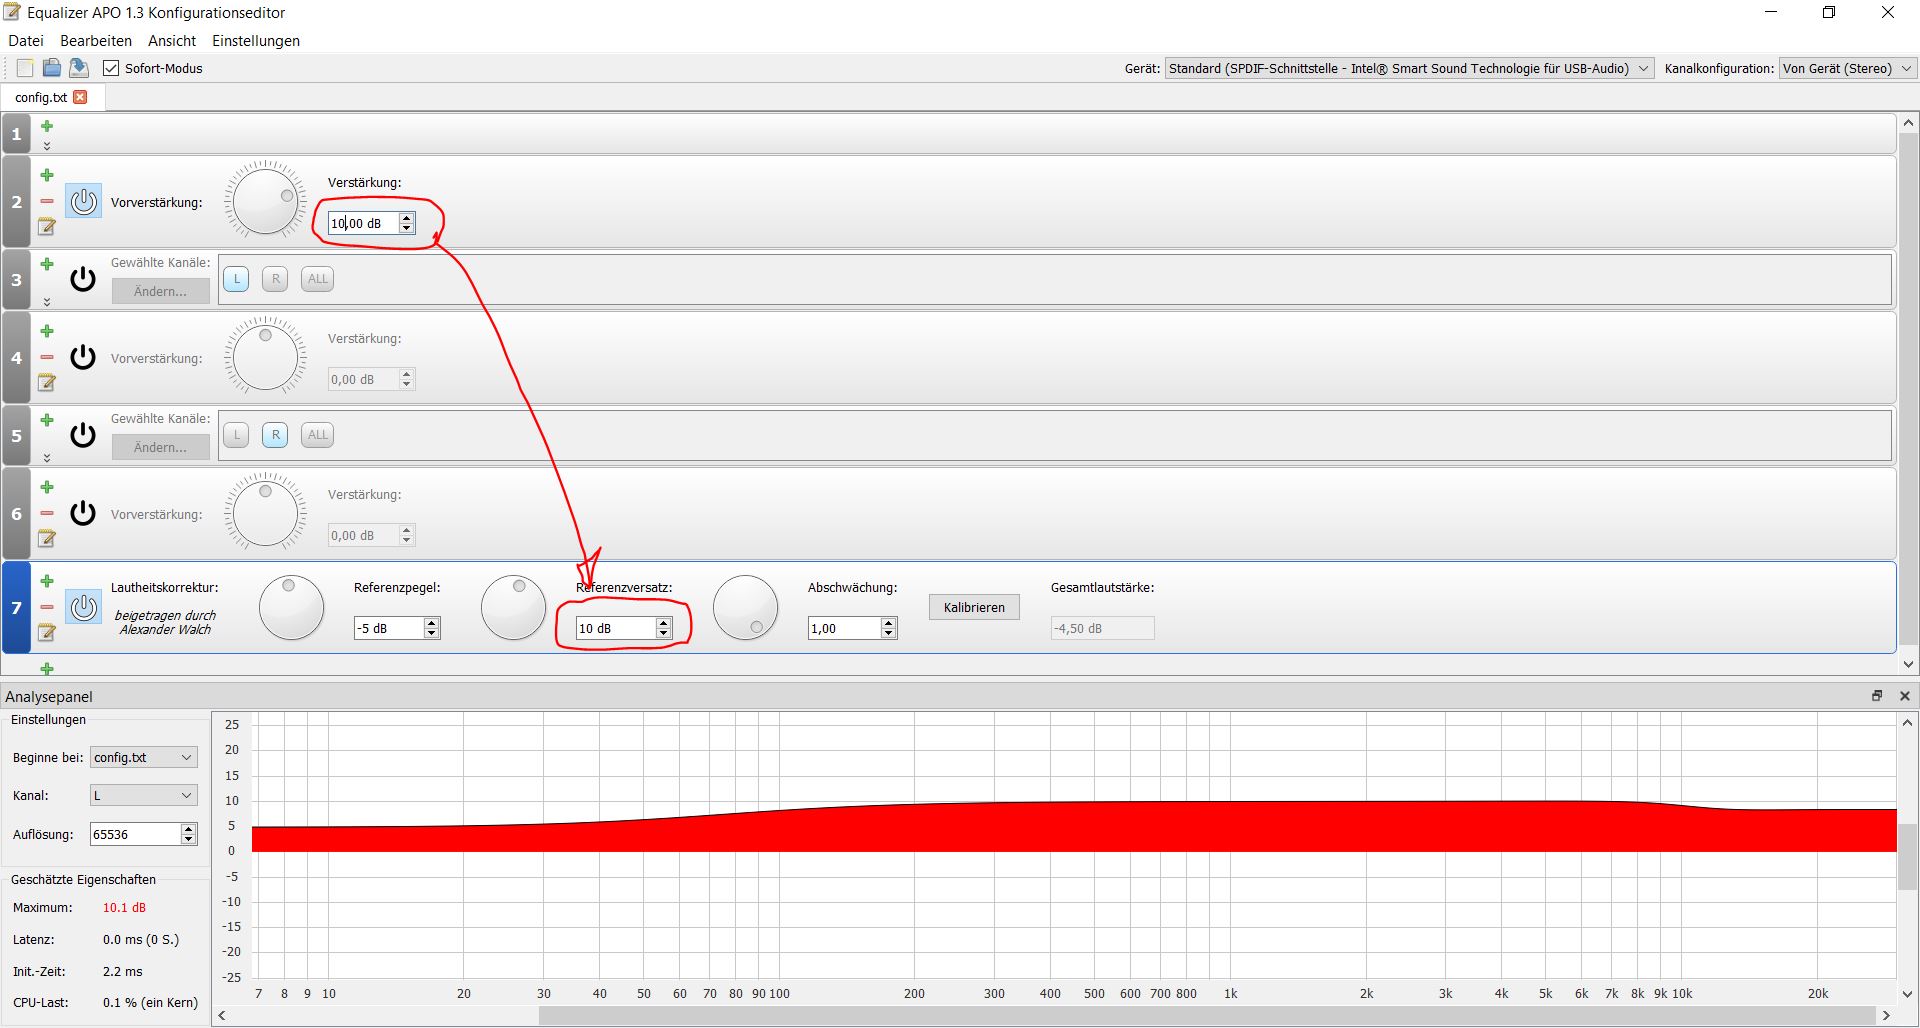The height and width of the screenshot is (1028, 1920).
Task: Remove the Lautheitskorrektur filter row
Action: pos(47,607)
